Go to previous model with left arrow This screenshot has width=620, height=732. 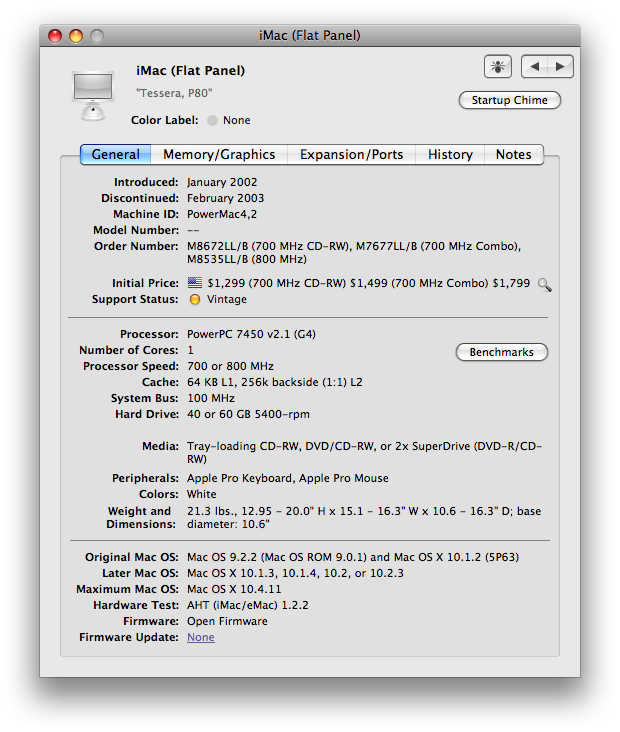tap(534, 67)
